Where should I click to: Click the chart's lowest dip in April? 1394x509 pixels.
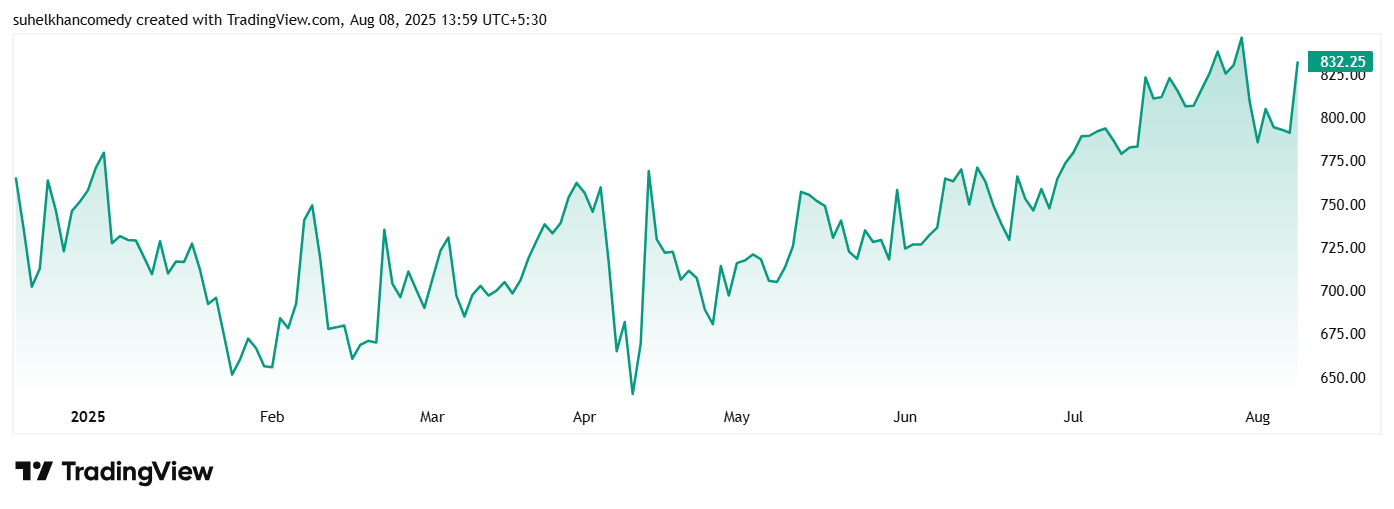pos(633,393)
